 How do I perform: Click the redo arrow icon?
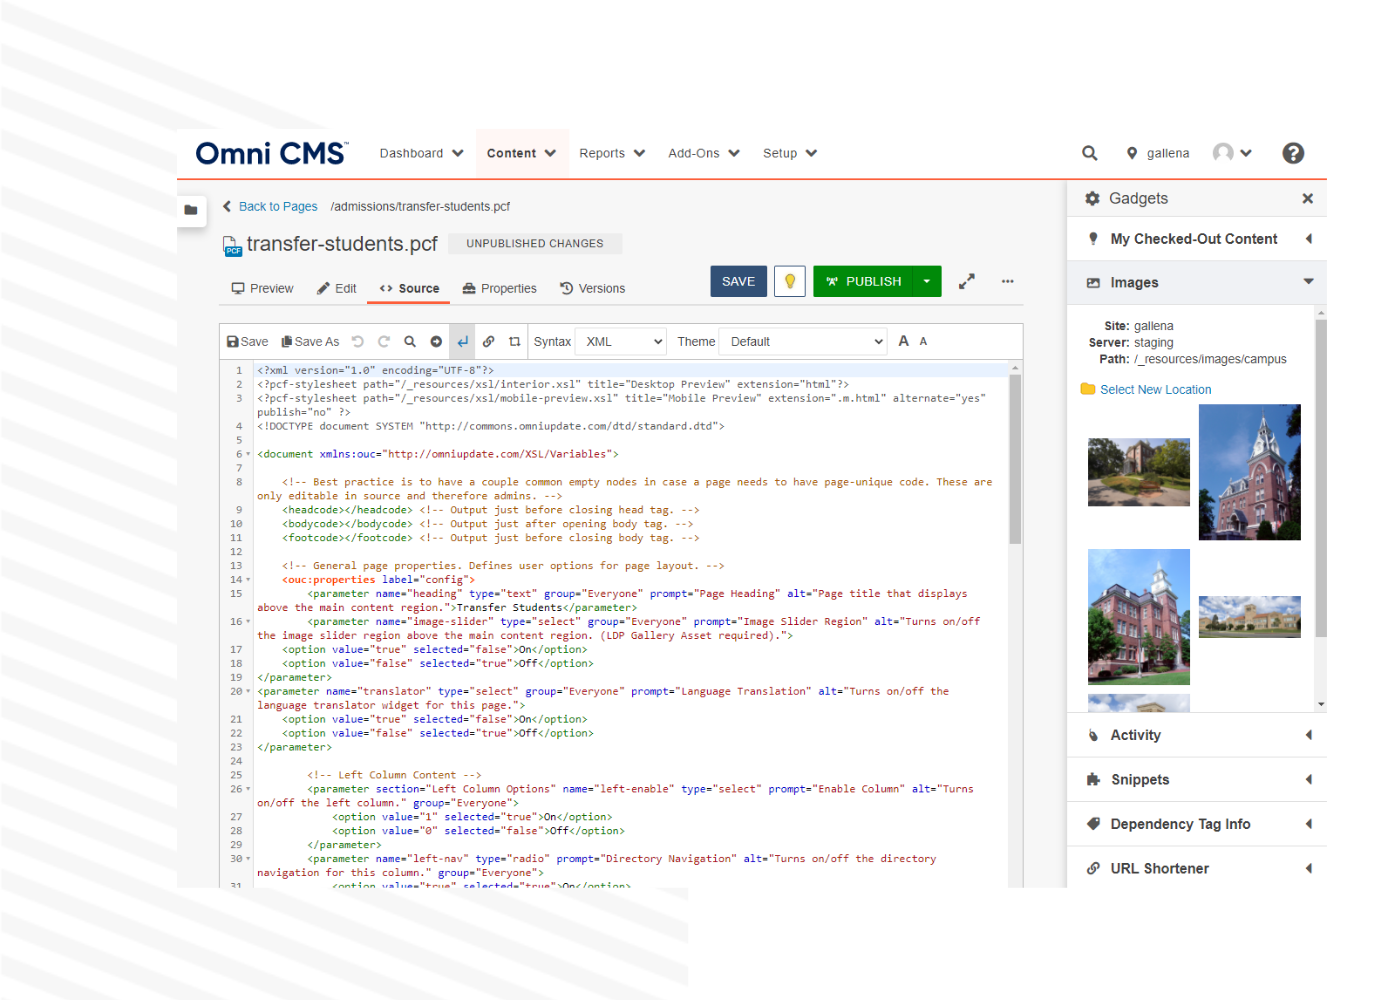pyautogui.click(x=384, y=342)
